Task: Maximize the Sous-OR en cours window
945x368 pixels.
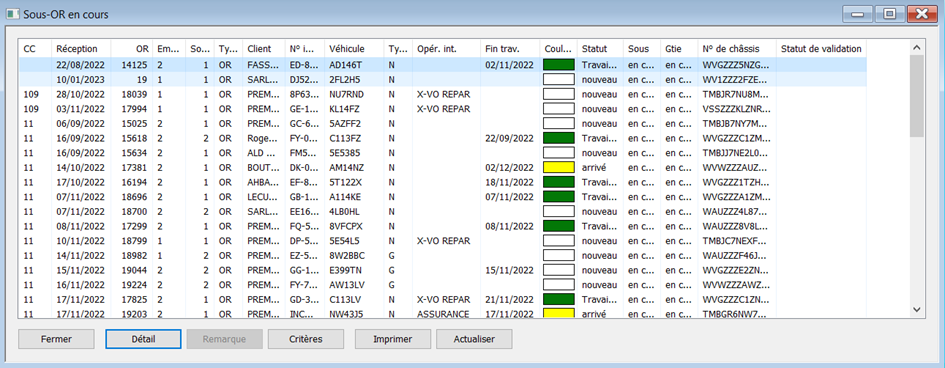Action: click(890, 14)
